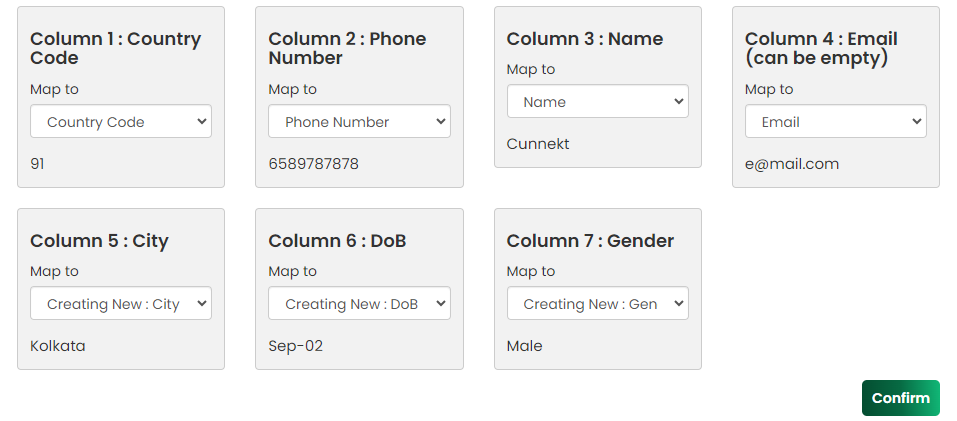Image resolution: width=957 pixels, height=421 pixels.
Task: Click the Column 3 : Name heading
Action: [585, 38]
